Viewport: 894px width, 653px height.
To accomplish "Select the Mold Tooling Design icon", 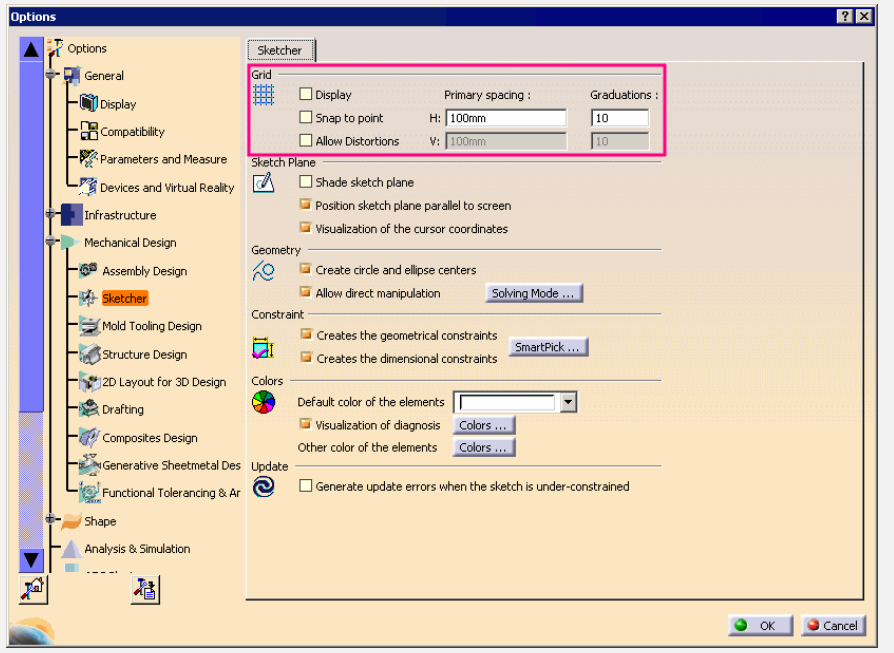I will (x=88, y=326).
